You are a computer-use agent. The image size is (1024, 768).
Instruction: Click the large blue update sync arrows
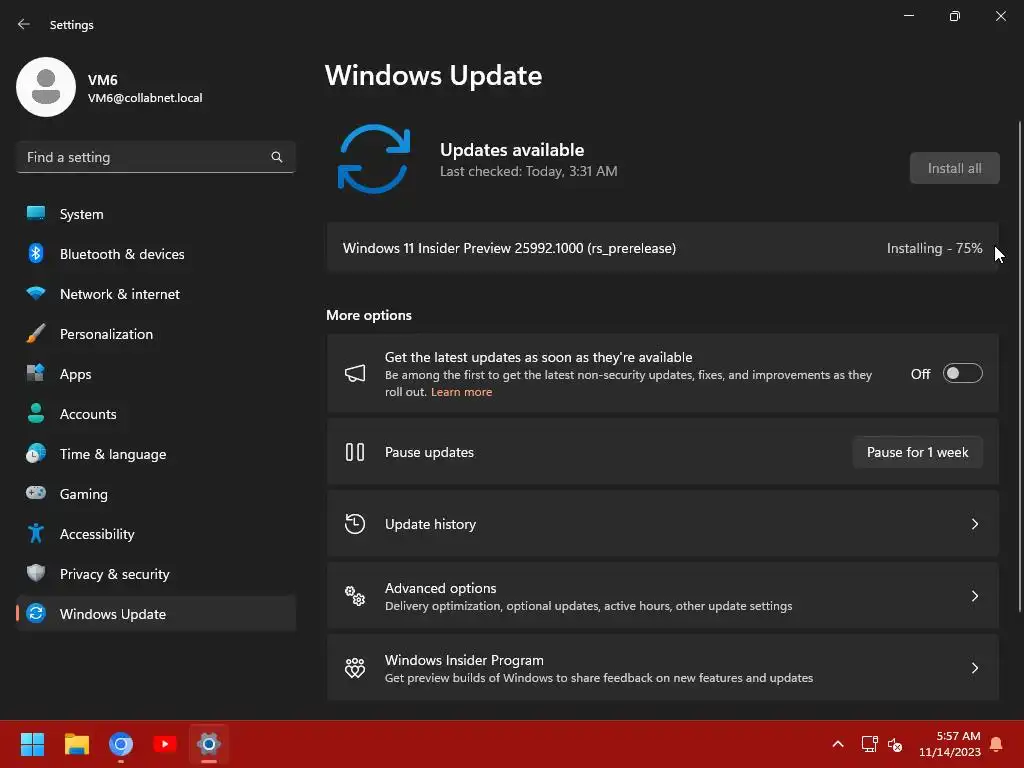pos(374,159)
